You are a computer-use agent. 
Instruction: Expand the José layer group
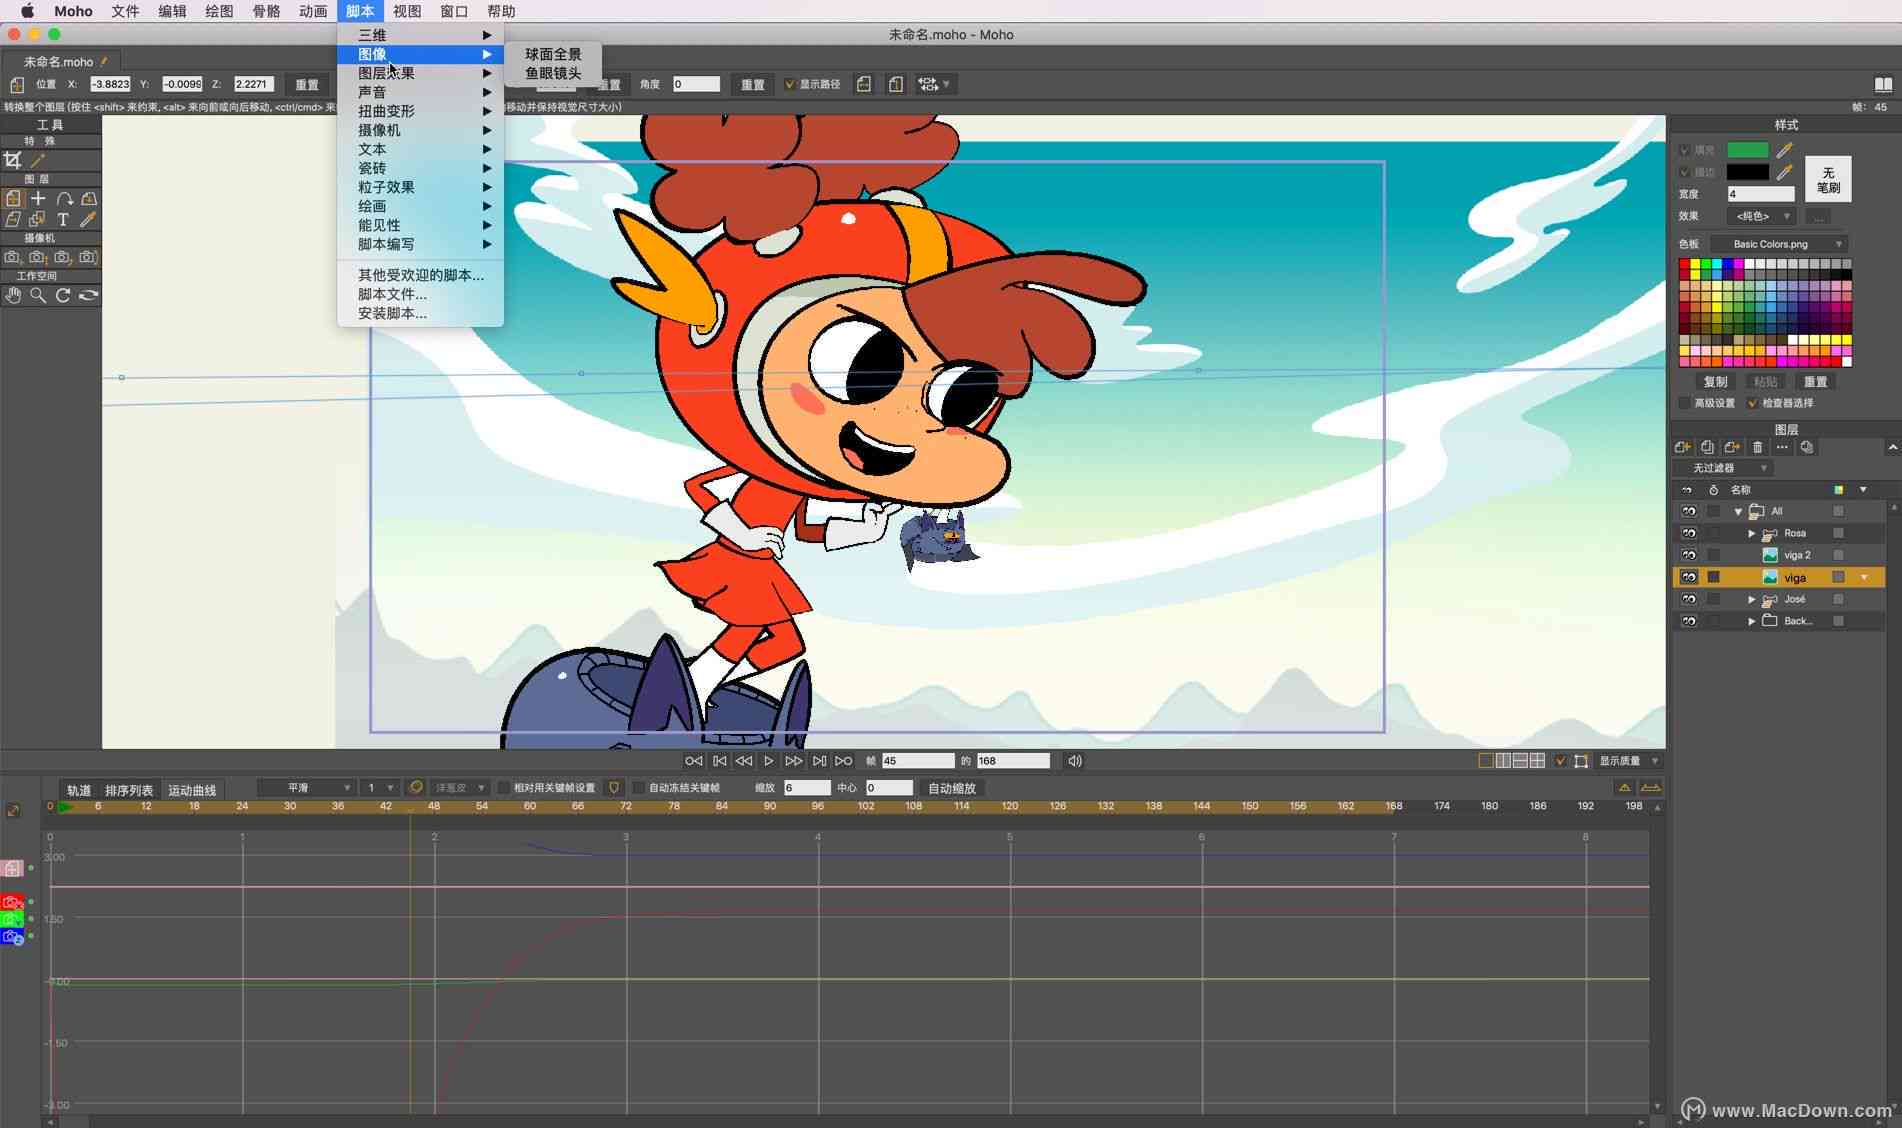click(1752, 600)
